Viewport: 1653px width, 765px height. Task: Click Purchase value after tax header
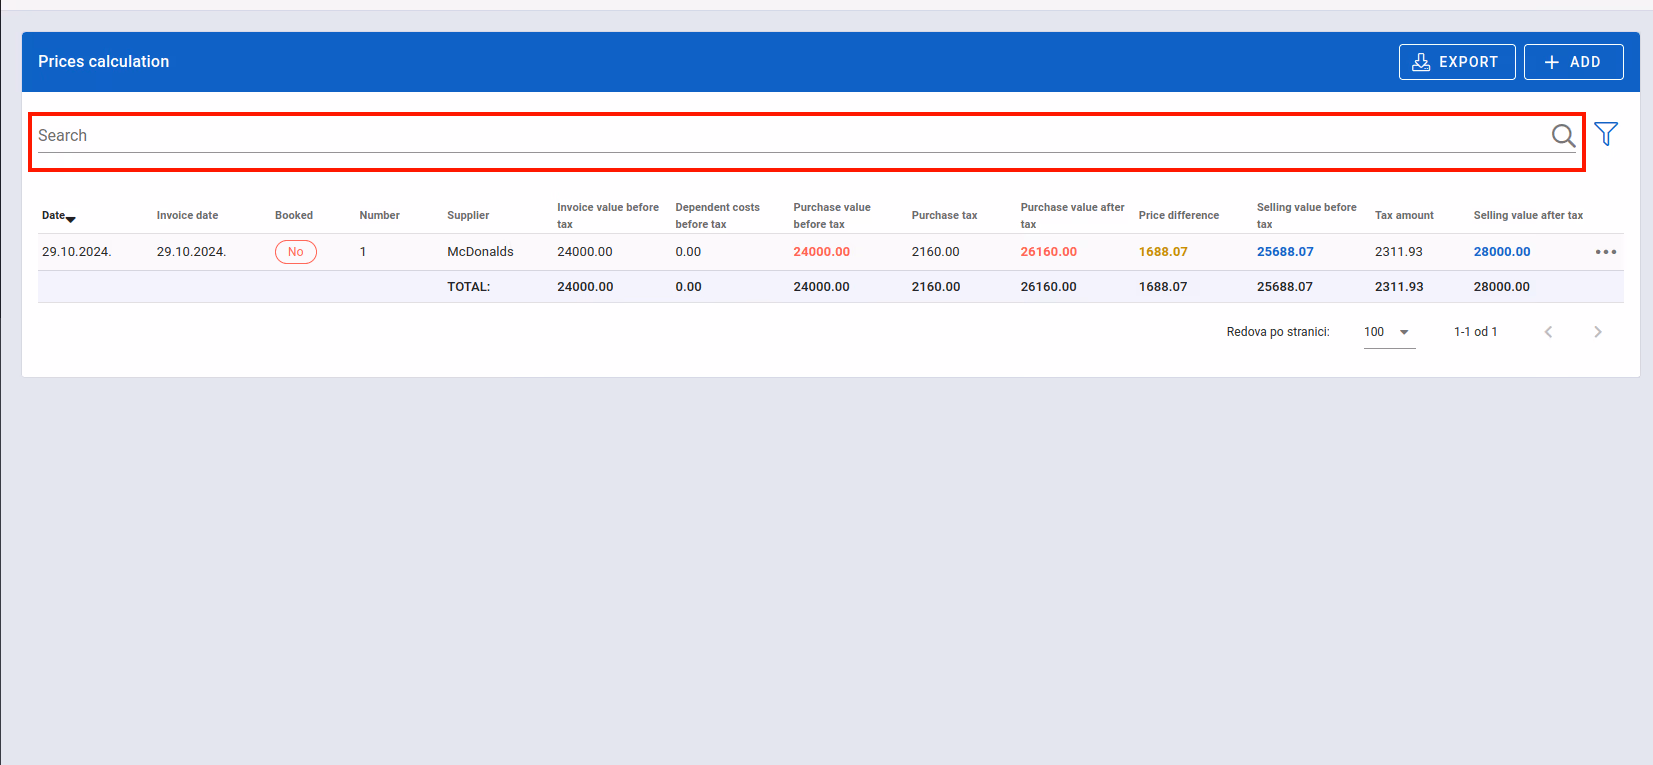tap(1072, 216)
